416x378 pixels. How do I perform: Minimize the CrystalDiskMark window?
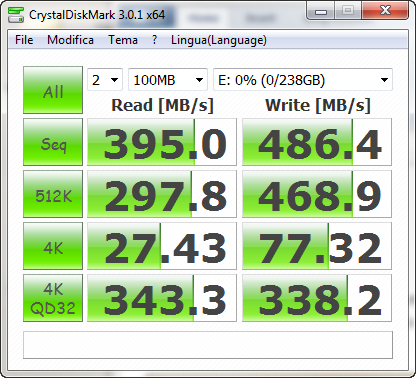pos(321,12)
